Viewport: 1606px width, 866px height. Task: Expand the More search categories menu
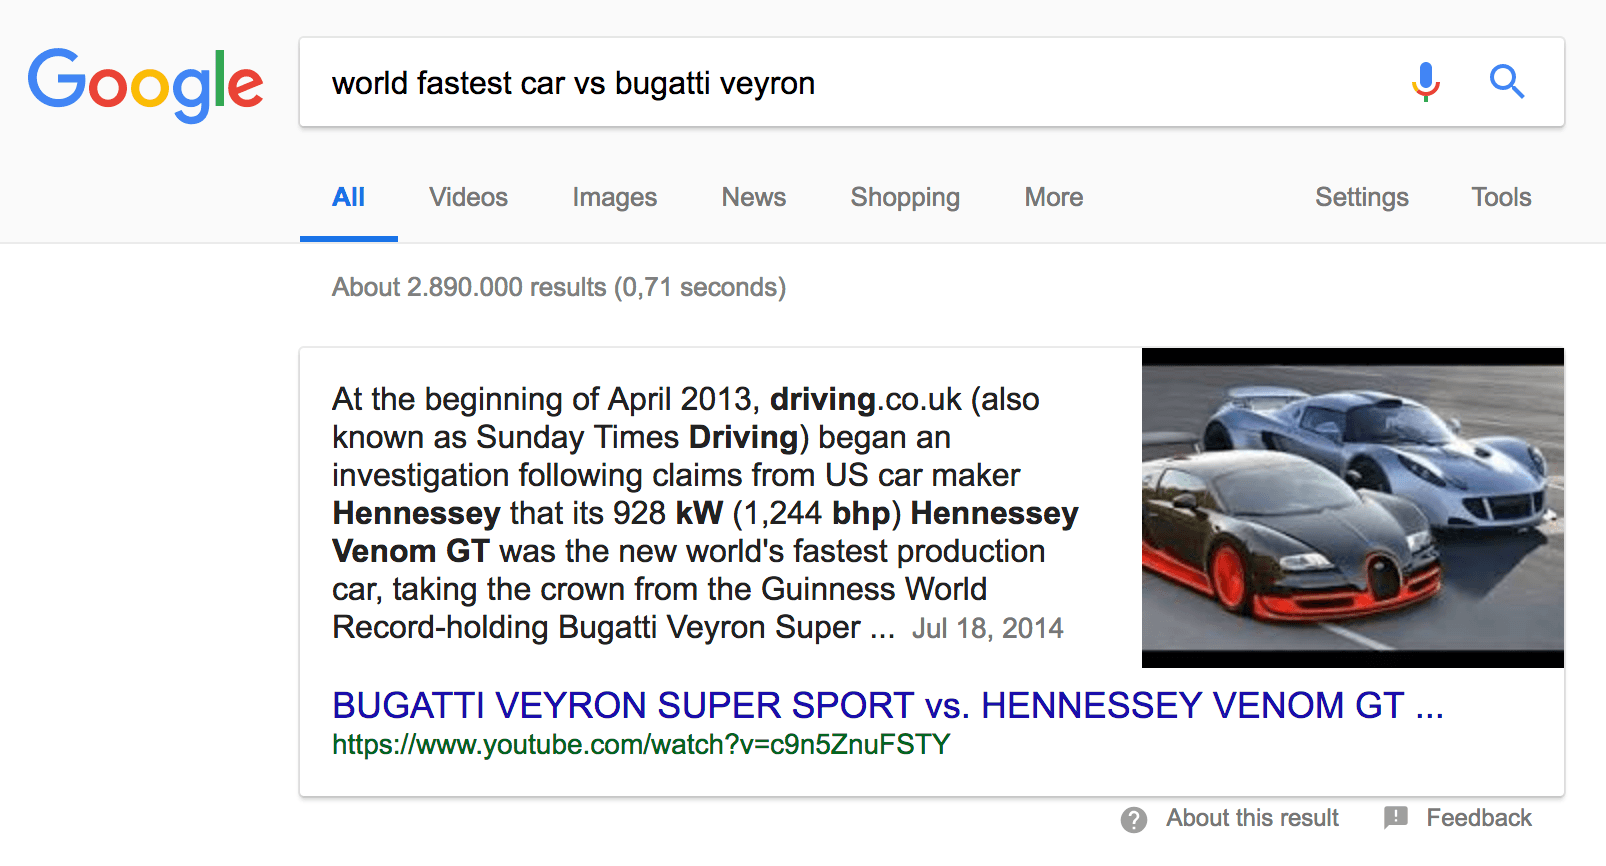[1053, 198]
